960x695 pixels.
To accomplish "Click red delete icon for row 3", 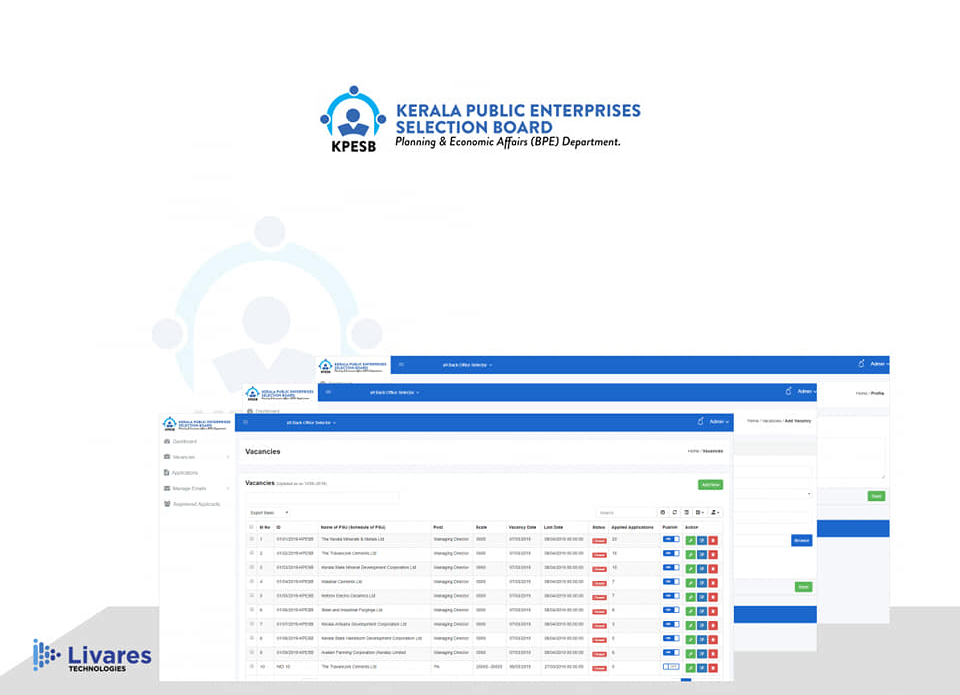I will click(x=713, y=569).
